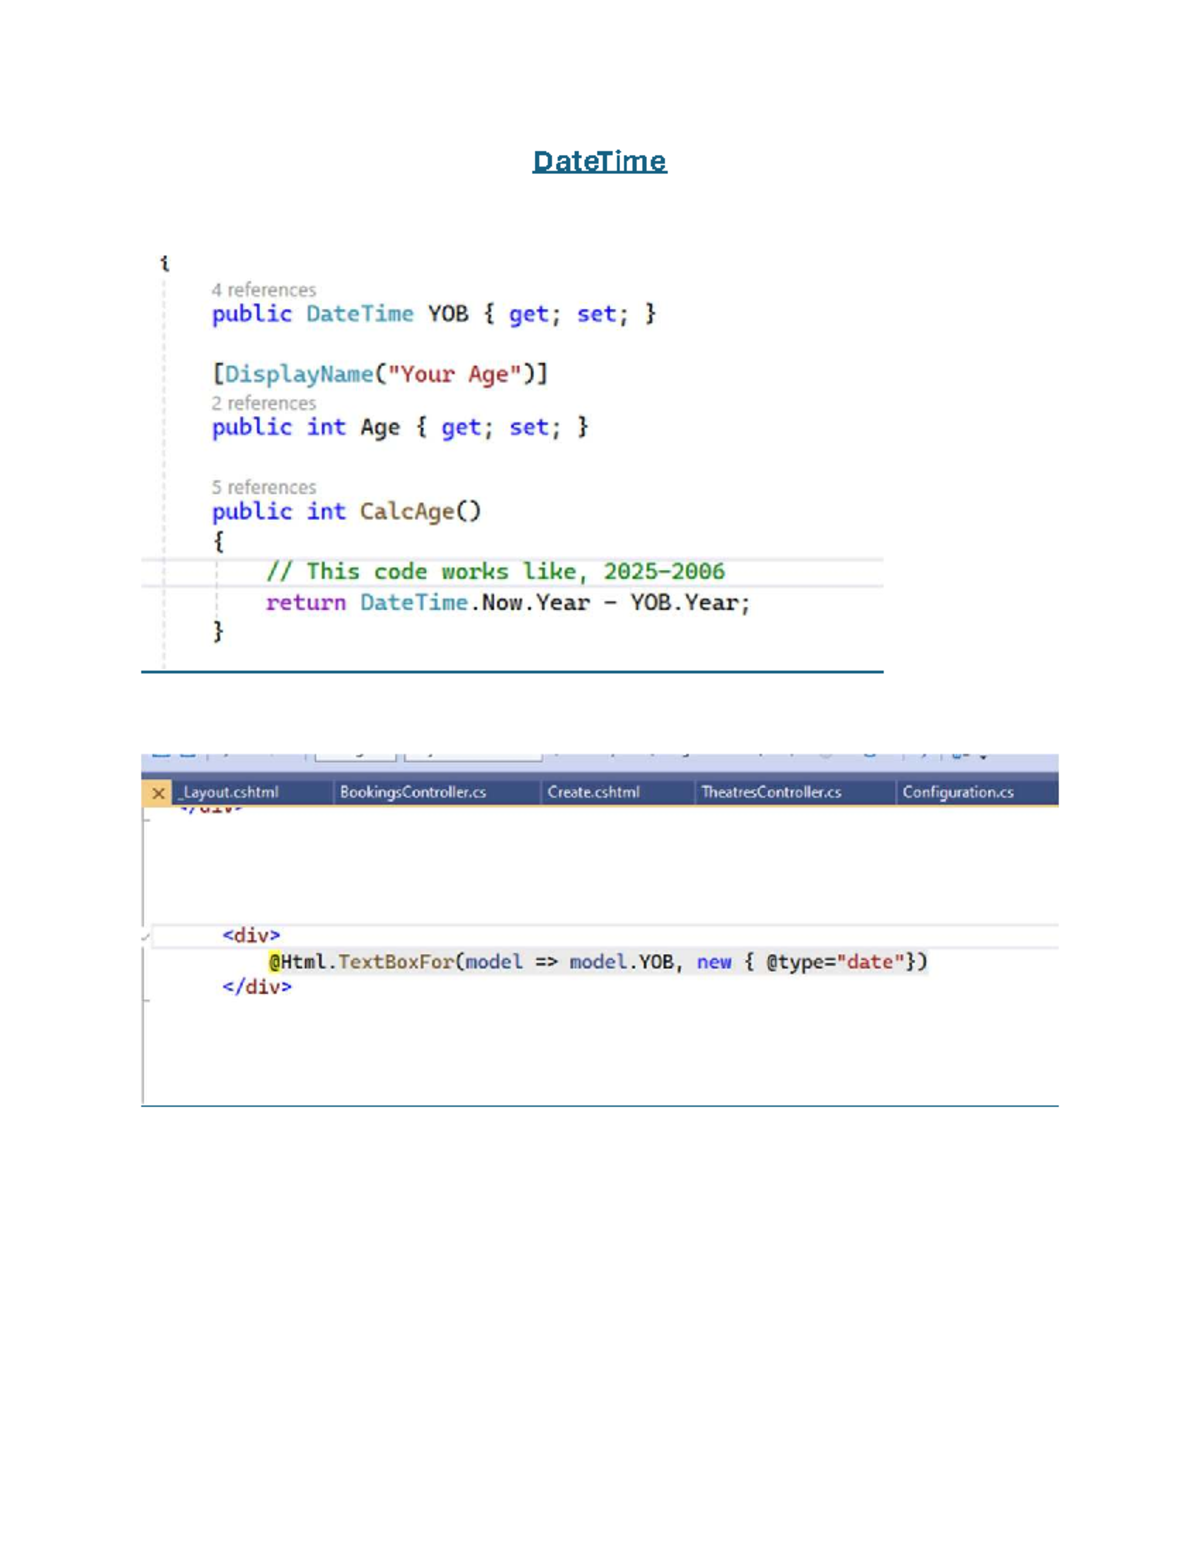Switch to the _Layout.cshtml tab

click(228, 792)
